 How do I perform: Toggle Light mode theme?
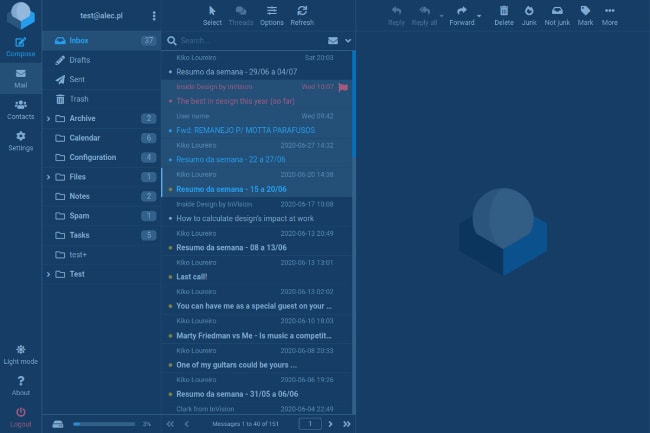pos(20,353)
